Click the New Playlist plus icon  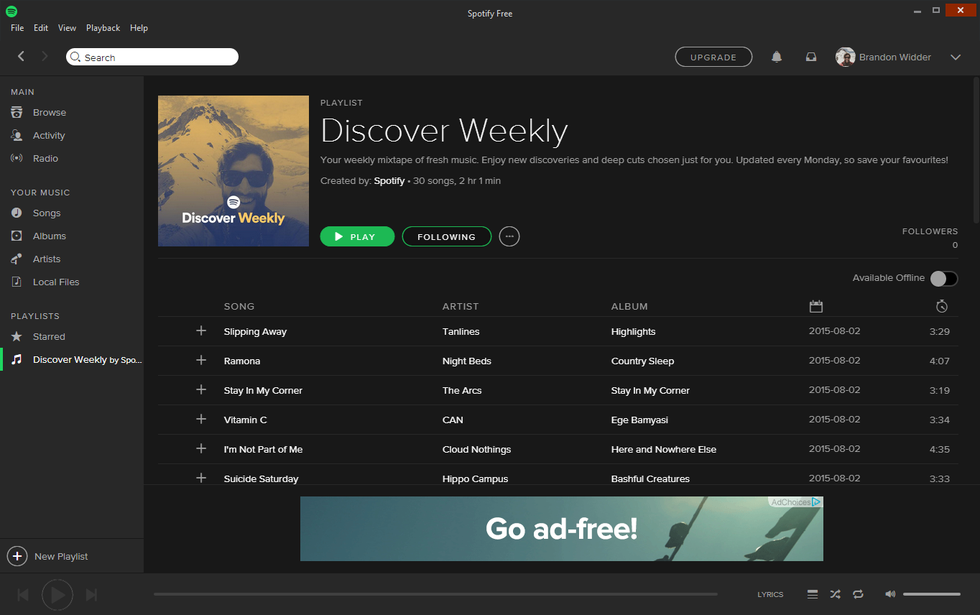[17, 556]
